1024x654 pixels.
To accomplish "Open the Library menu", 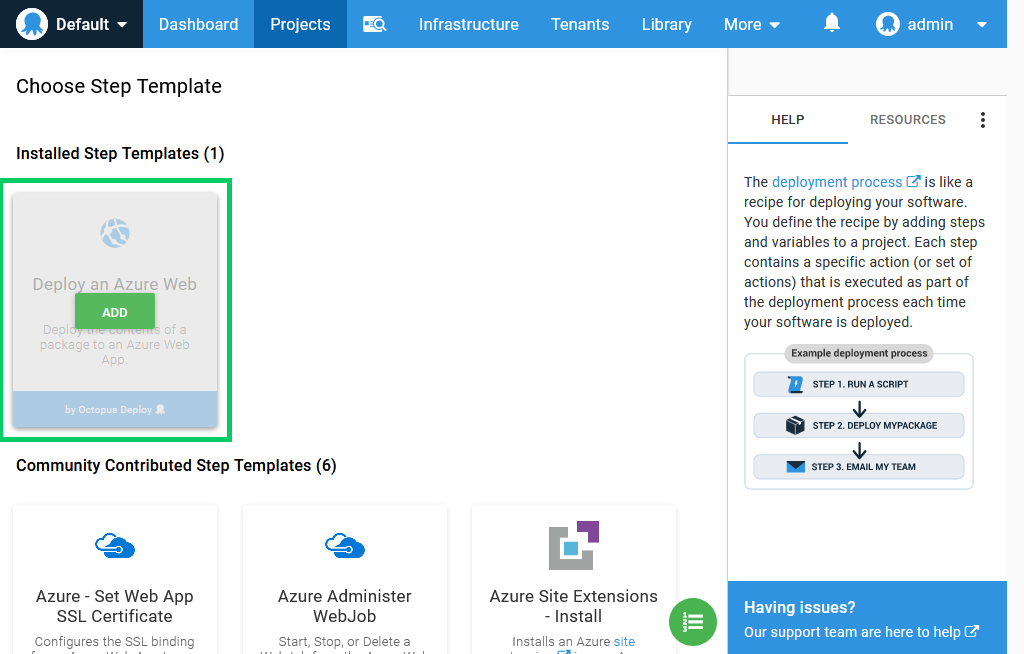I will point(667,24).
